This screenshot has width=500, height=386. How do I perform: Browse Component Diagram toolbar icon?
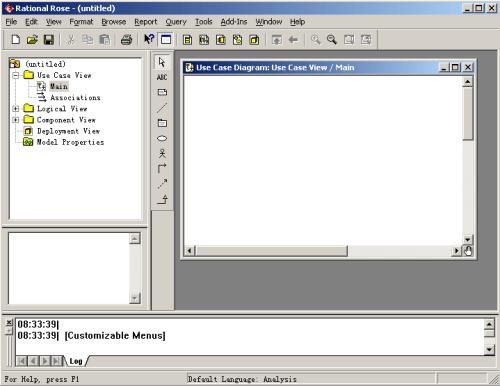[x=221, y=40]
